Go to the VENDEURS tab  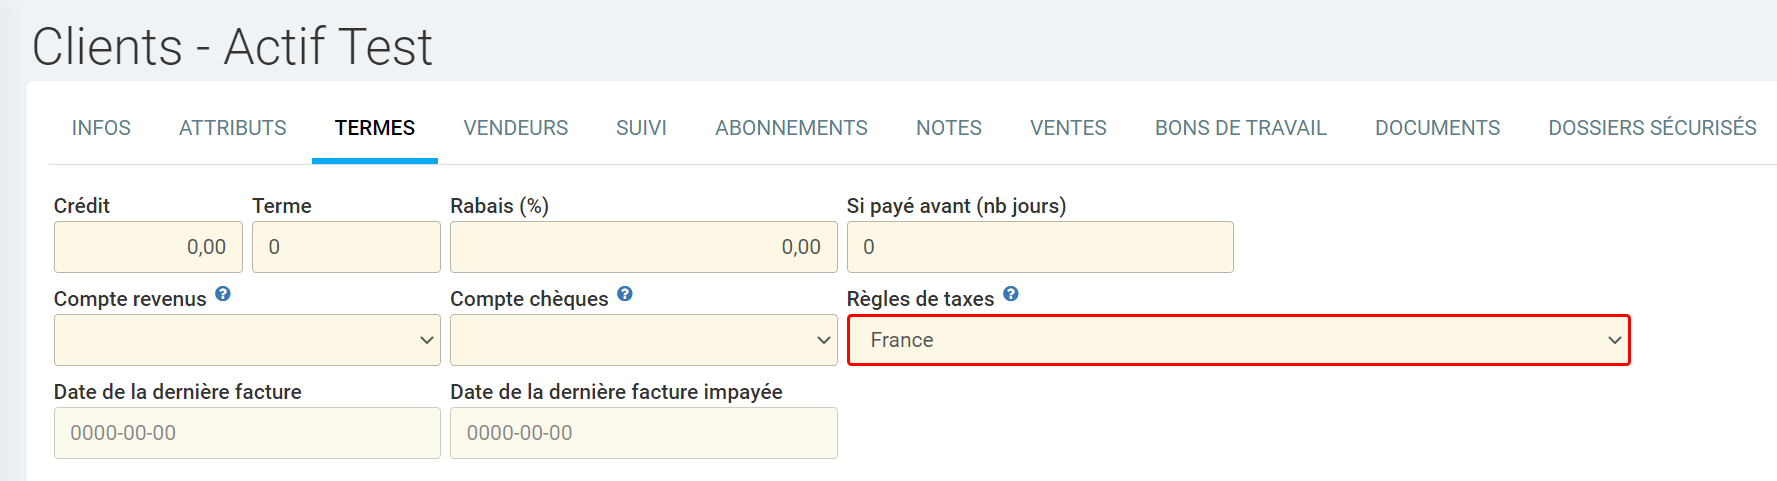516,128
